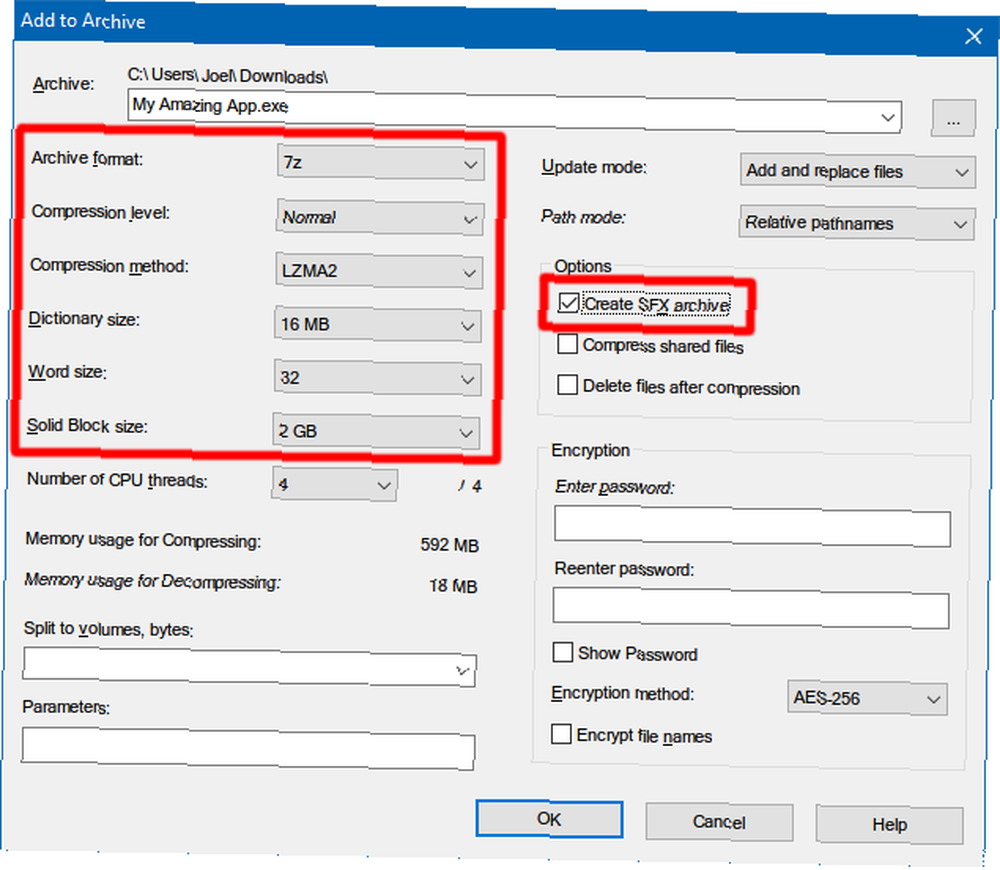Click into the Parameters text field
Screen dimensions: 1000x870
point(248,748)
